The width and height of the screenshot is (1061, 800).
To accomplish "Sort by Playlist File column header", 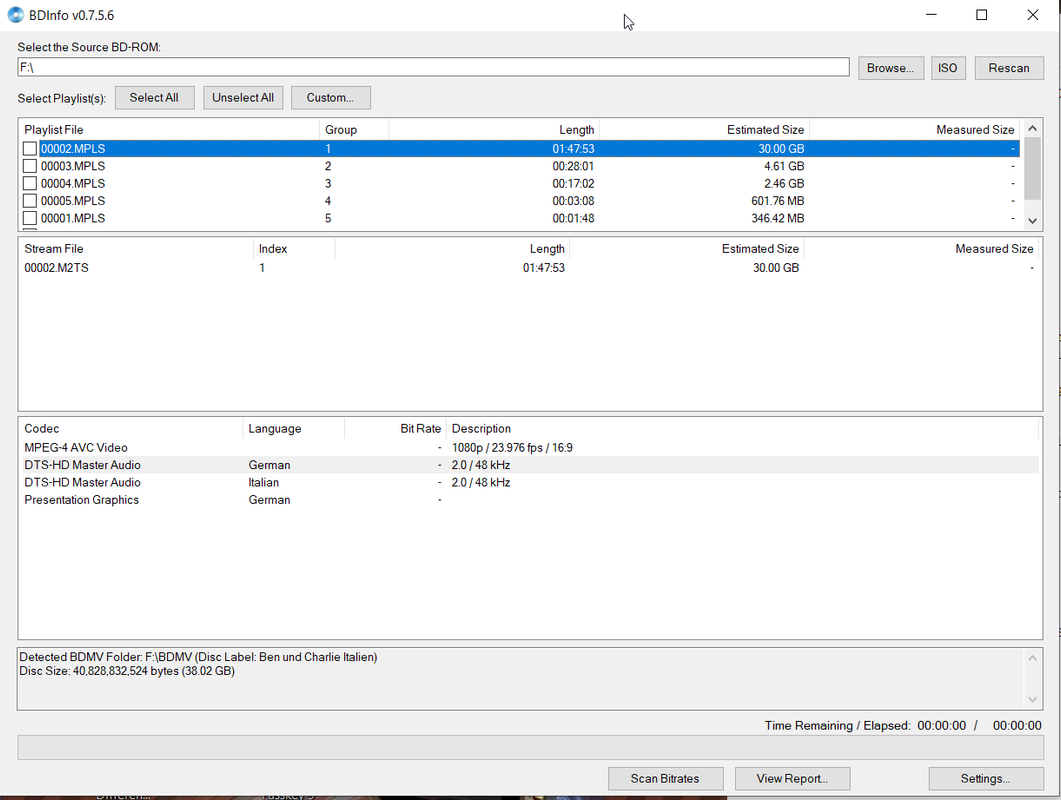I will click(169, 129).
